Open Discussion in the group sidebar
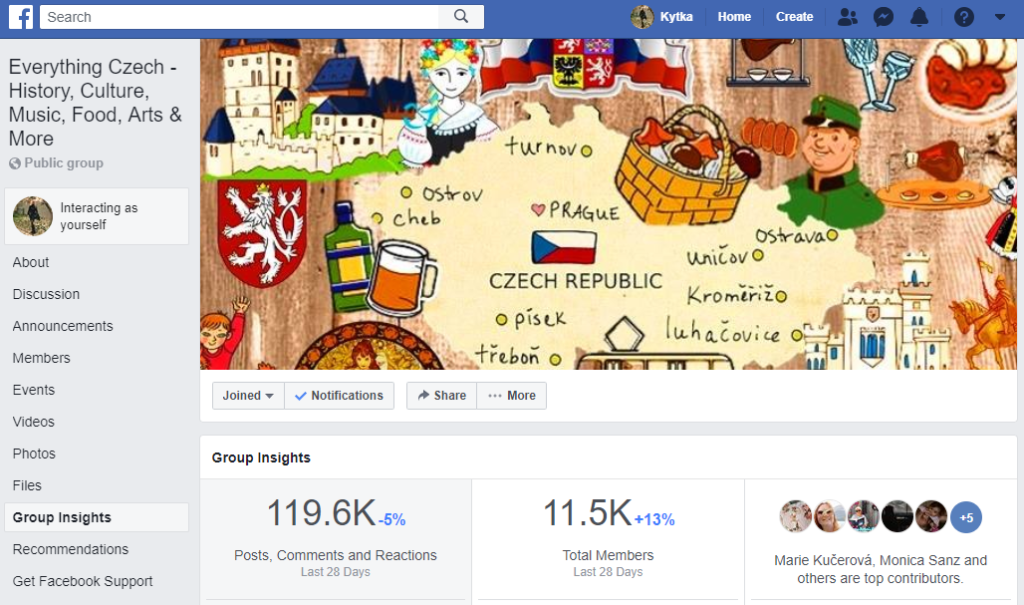The height and width of the screenshot is (605, 1024). [x=46, y=295]
